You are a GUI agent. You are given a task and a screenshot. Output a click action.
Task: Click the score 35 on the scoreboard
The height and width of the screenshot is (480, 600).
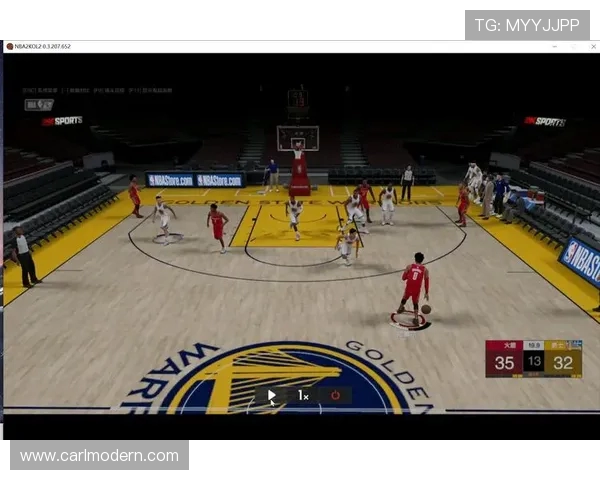[504, 363]
